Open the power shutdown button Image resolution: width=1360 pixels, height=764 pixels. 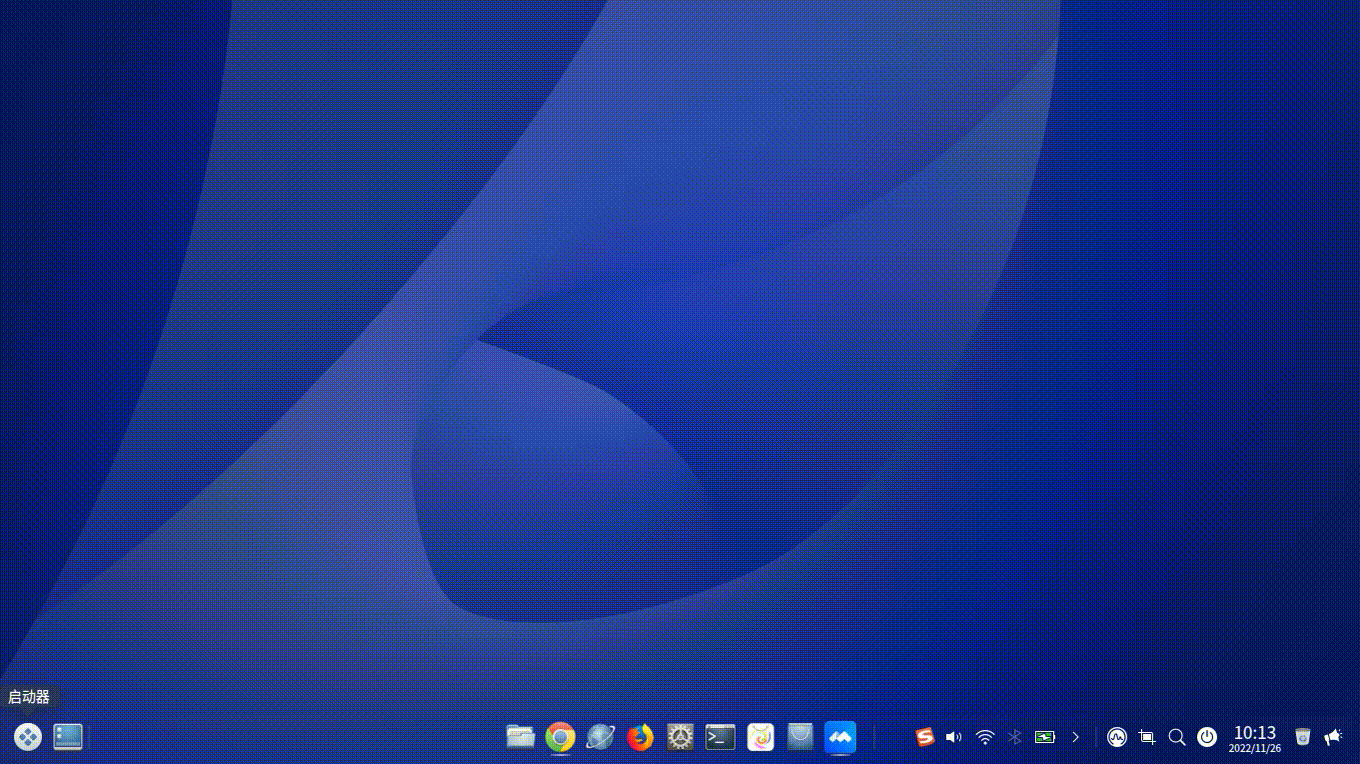point(1207,737)
